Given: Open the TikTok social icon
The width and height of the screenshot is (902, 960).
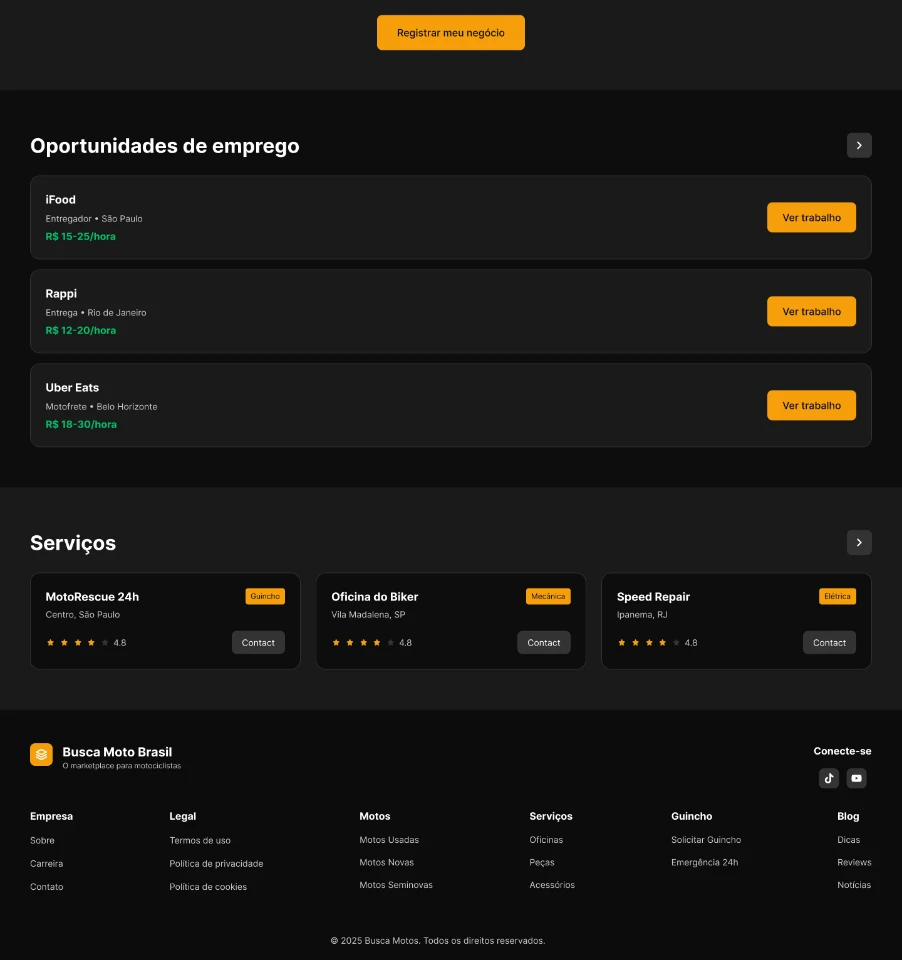Looking at the screenshot, I should pos(829,778).
